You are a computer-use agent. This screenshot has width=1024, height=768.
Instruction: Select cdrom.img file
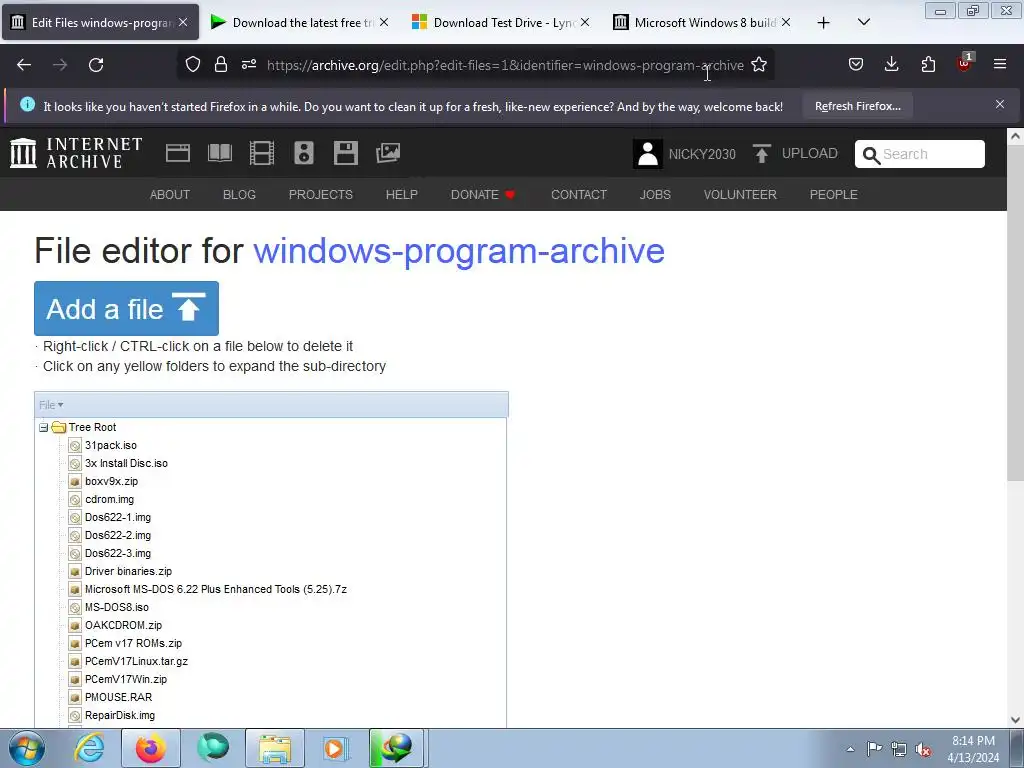tap(109, 499)
